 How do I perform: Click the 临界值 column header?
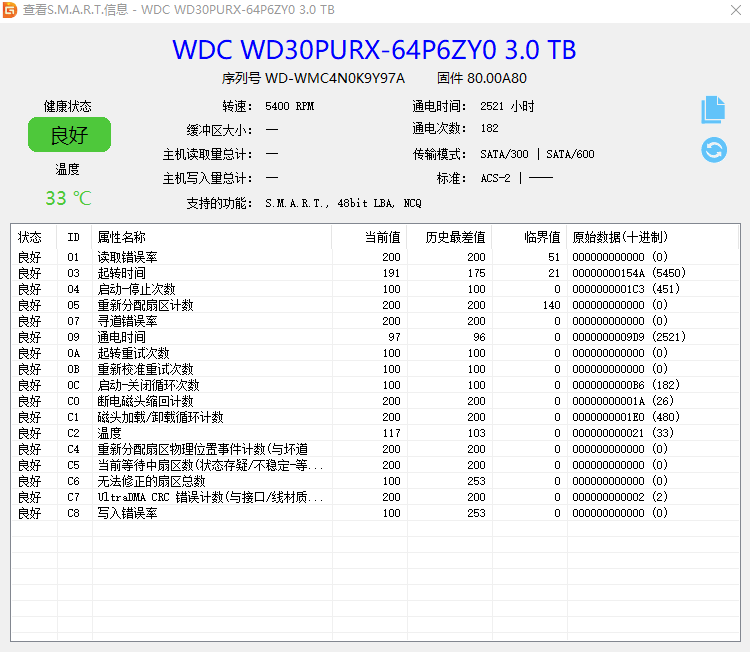pos(542,237)
